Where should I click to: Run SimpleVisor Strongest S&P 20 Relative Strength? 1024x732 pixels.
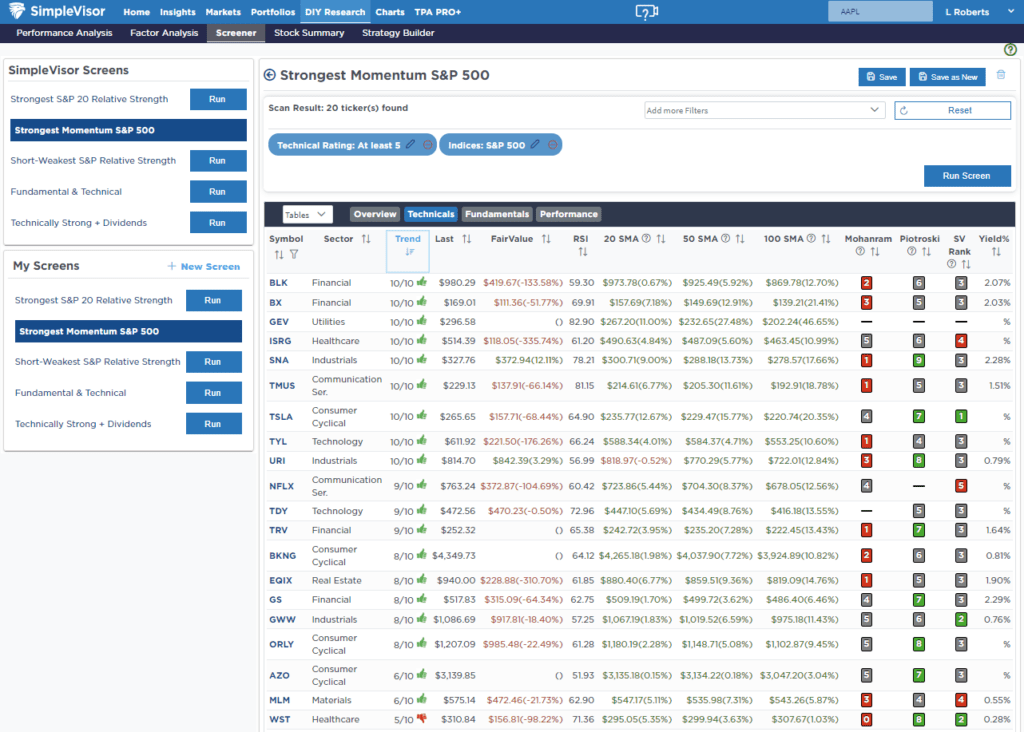(x=217, y=99)
